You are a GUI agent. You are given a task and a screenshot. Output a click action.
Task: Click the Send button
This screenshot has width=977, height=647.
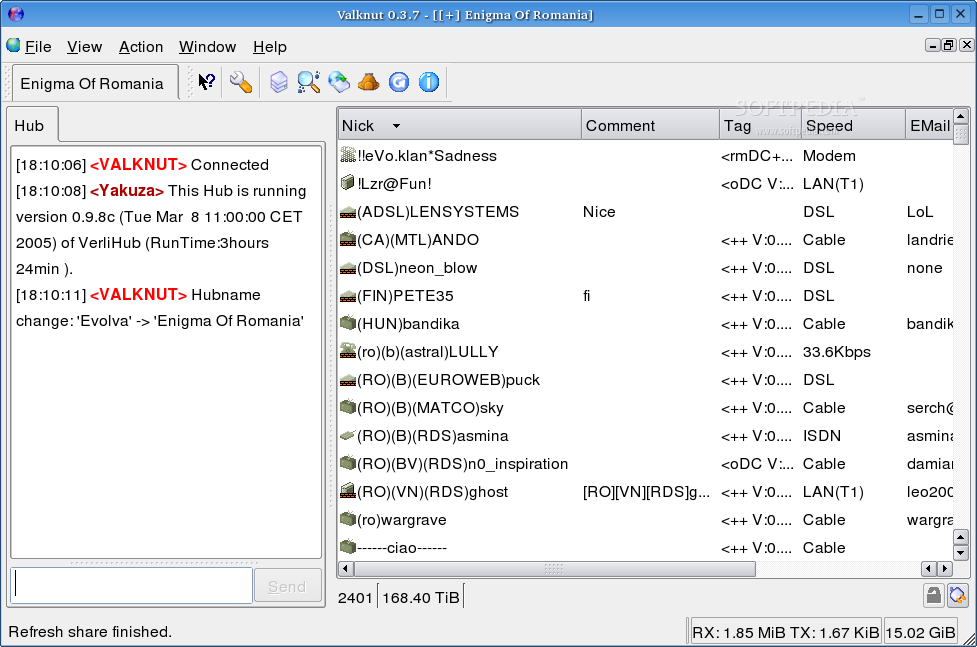(x=287, y=586)
